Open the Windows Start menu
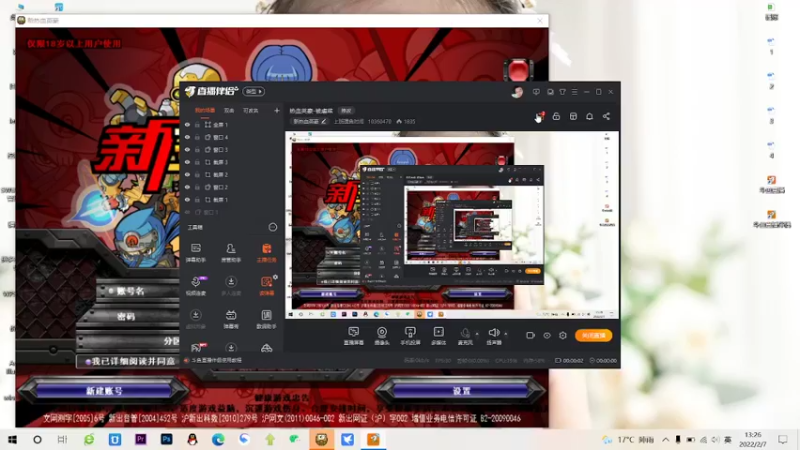The width and height of the screenshot is (800, 450). pos(12,439)
